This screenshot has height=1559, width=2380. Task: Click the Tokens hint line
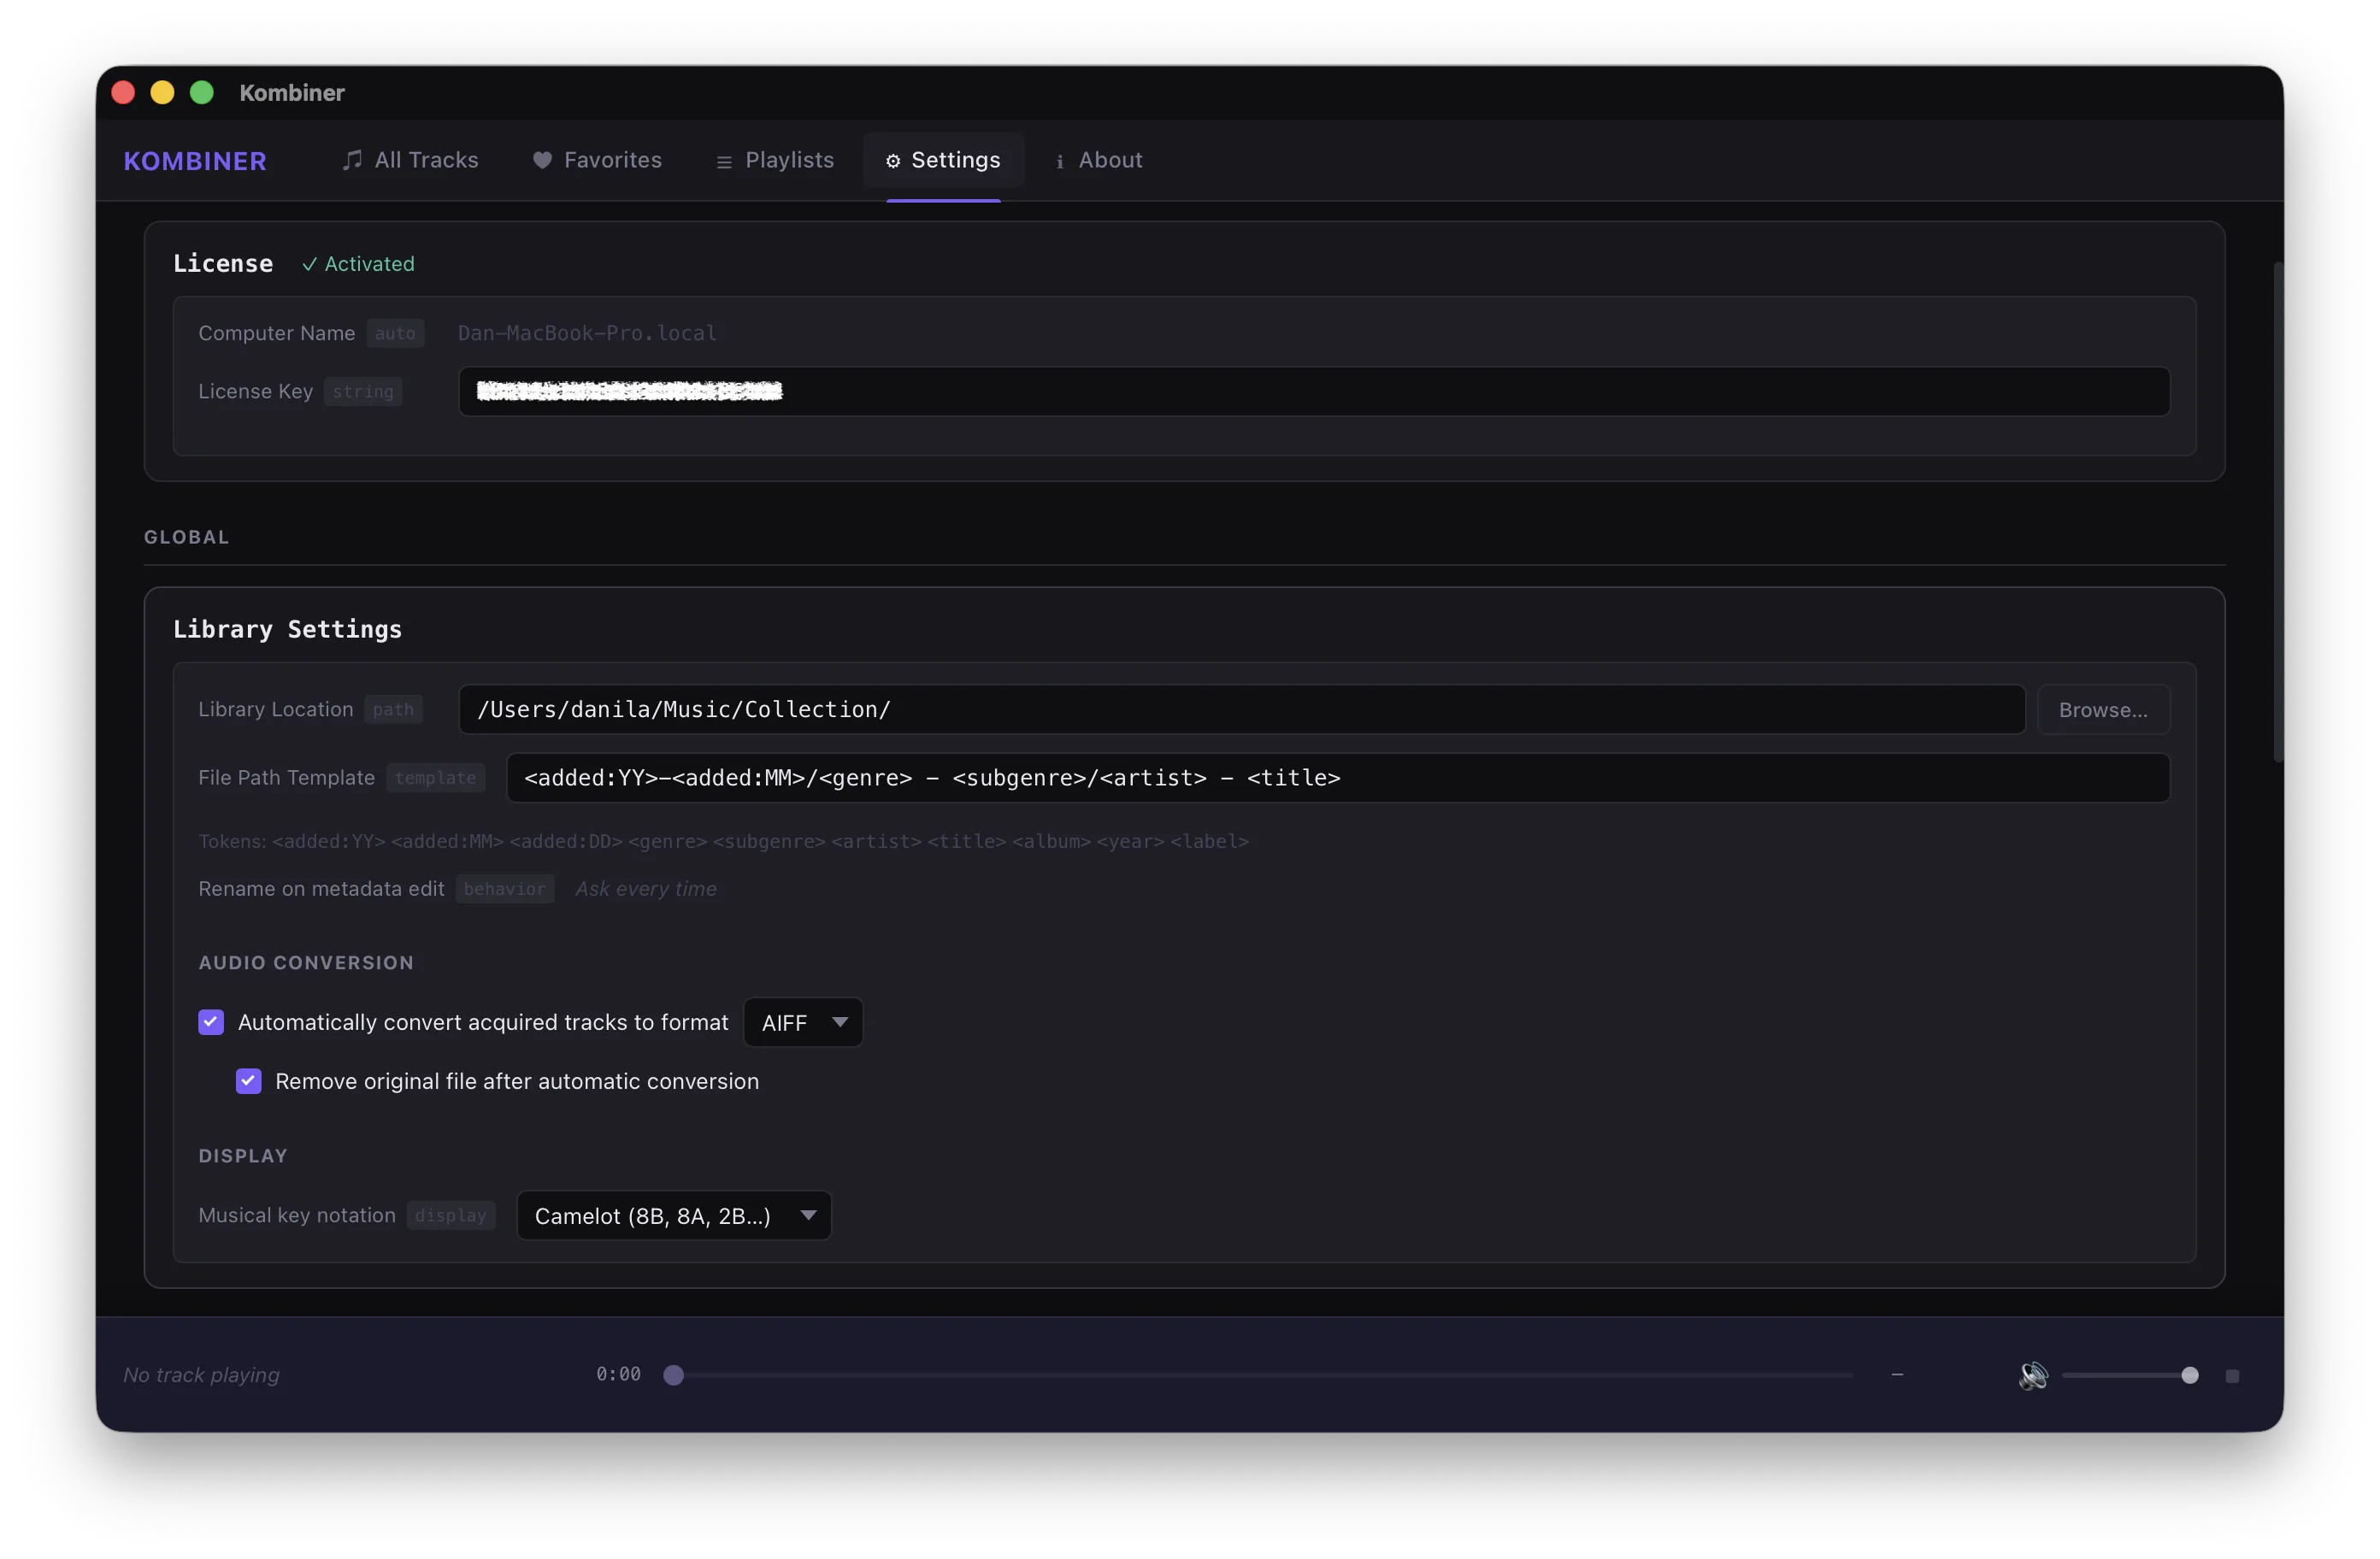click(x=723, y=840)
